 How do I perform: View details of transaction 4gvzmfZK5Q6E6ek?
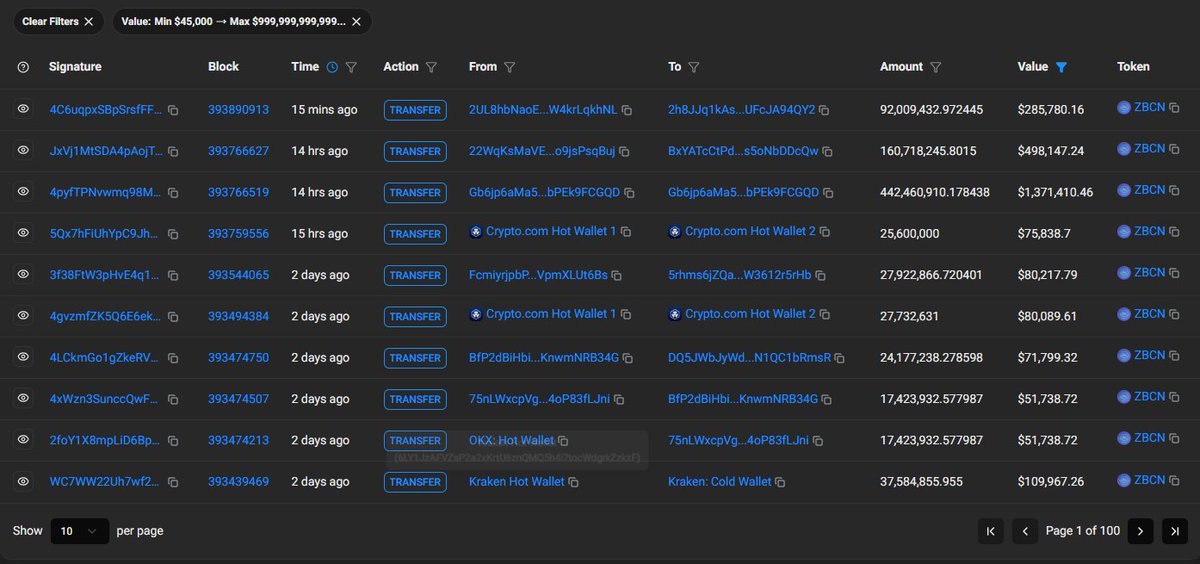pyautogui.click(x=23, y=315)
